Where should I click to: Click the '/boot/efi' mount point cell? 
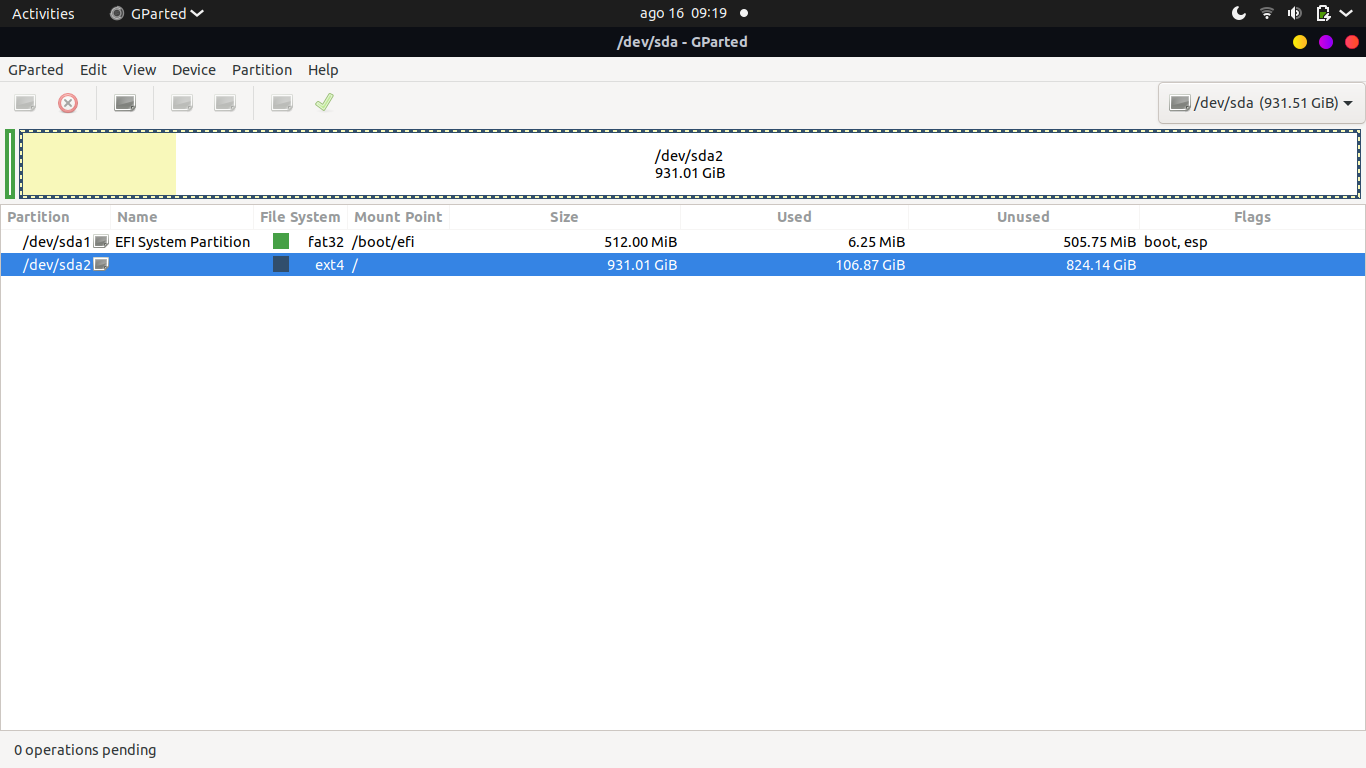(383, 242)
